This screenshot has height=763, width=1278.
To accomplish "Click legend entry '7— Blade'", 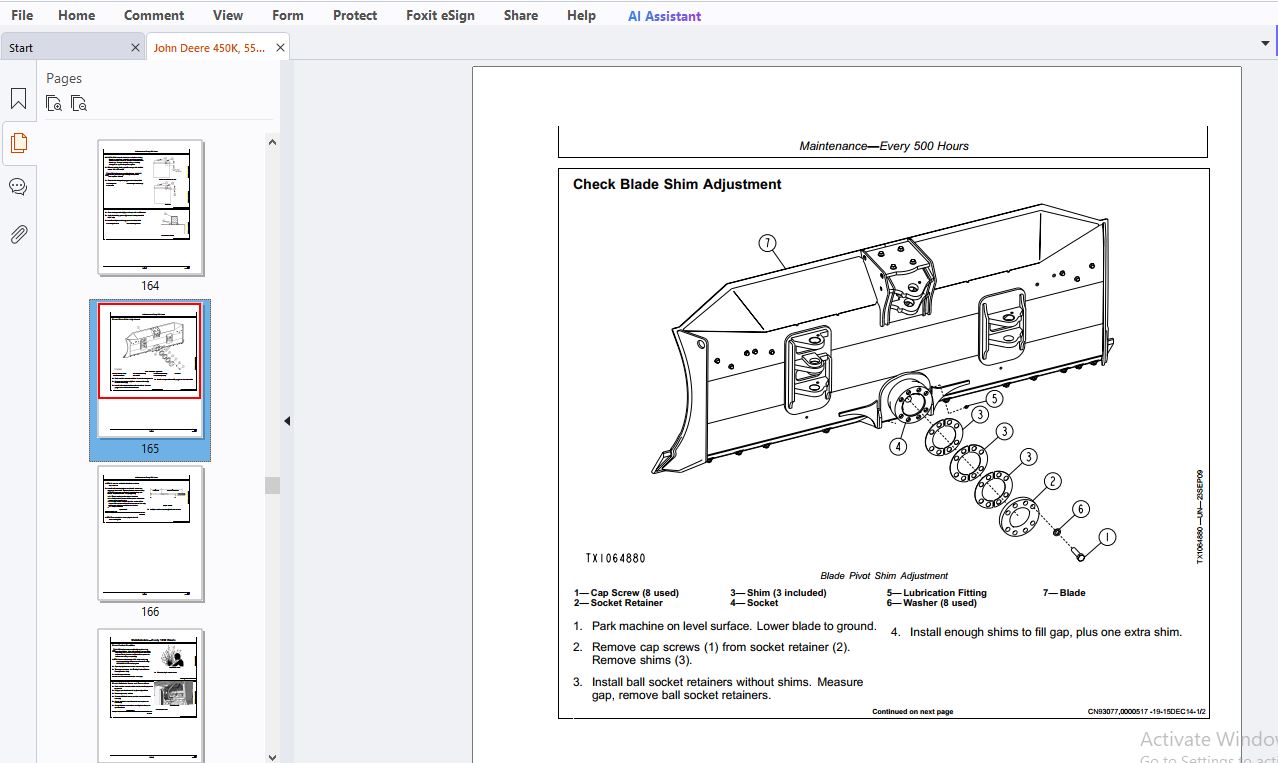I will pos(1064,593).
